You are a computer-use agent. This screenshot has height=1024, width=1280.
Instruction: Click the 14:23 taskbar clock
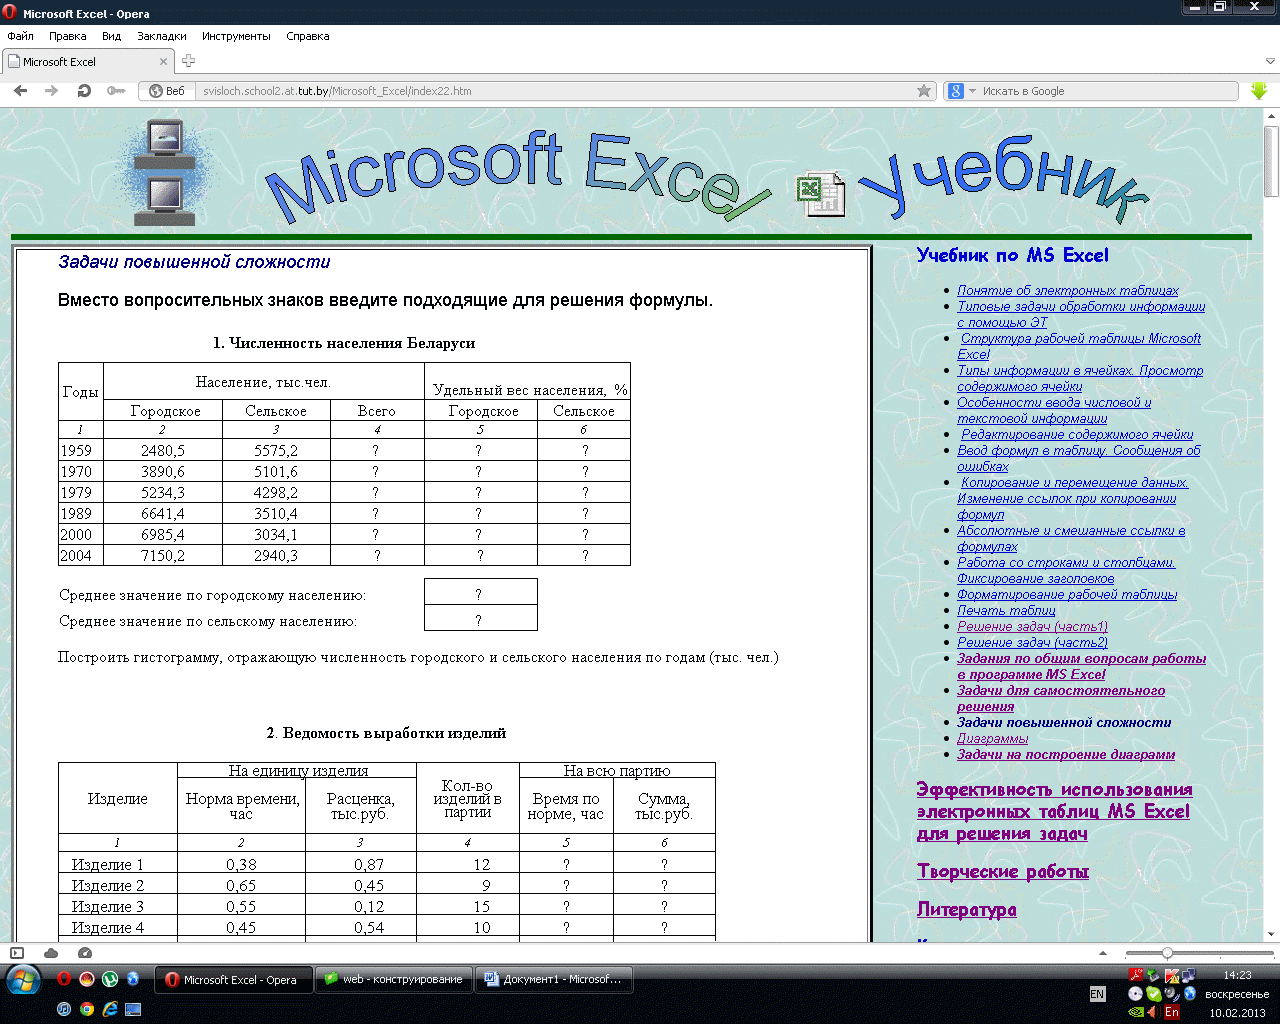point(1237,975)
